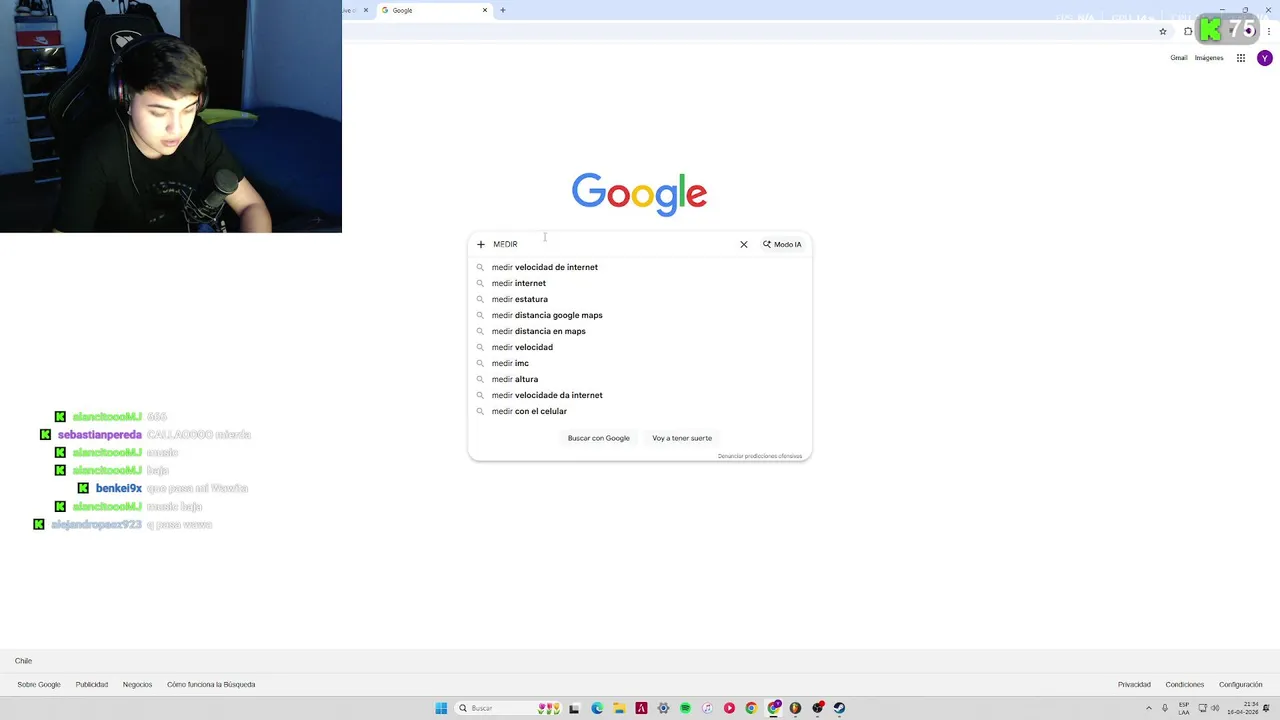Open the volume control in system tray

[1215, 708]
